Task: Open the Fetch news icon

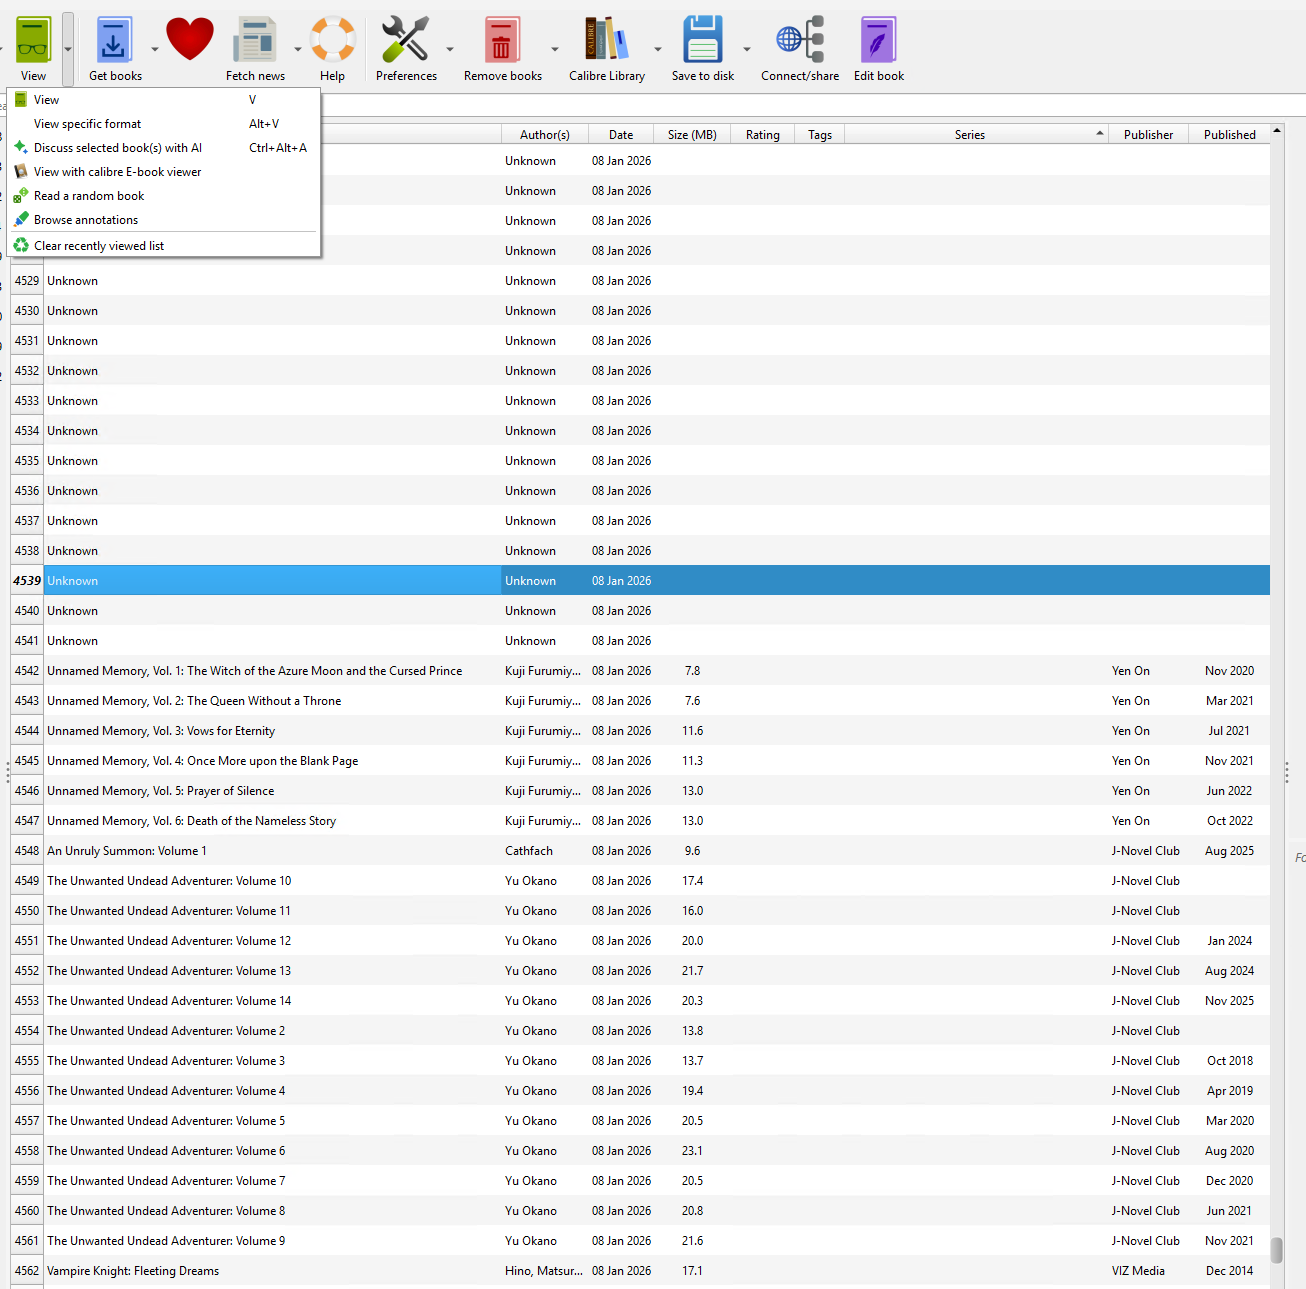Action: (255, 40)
